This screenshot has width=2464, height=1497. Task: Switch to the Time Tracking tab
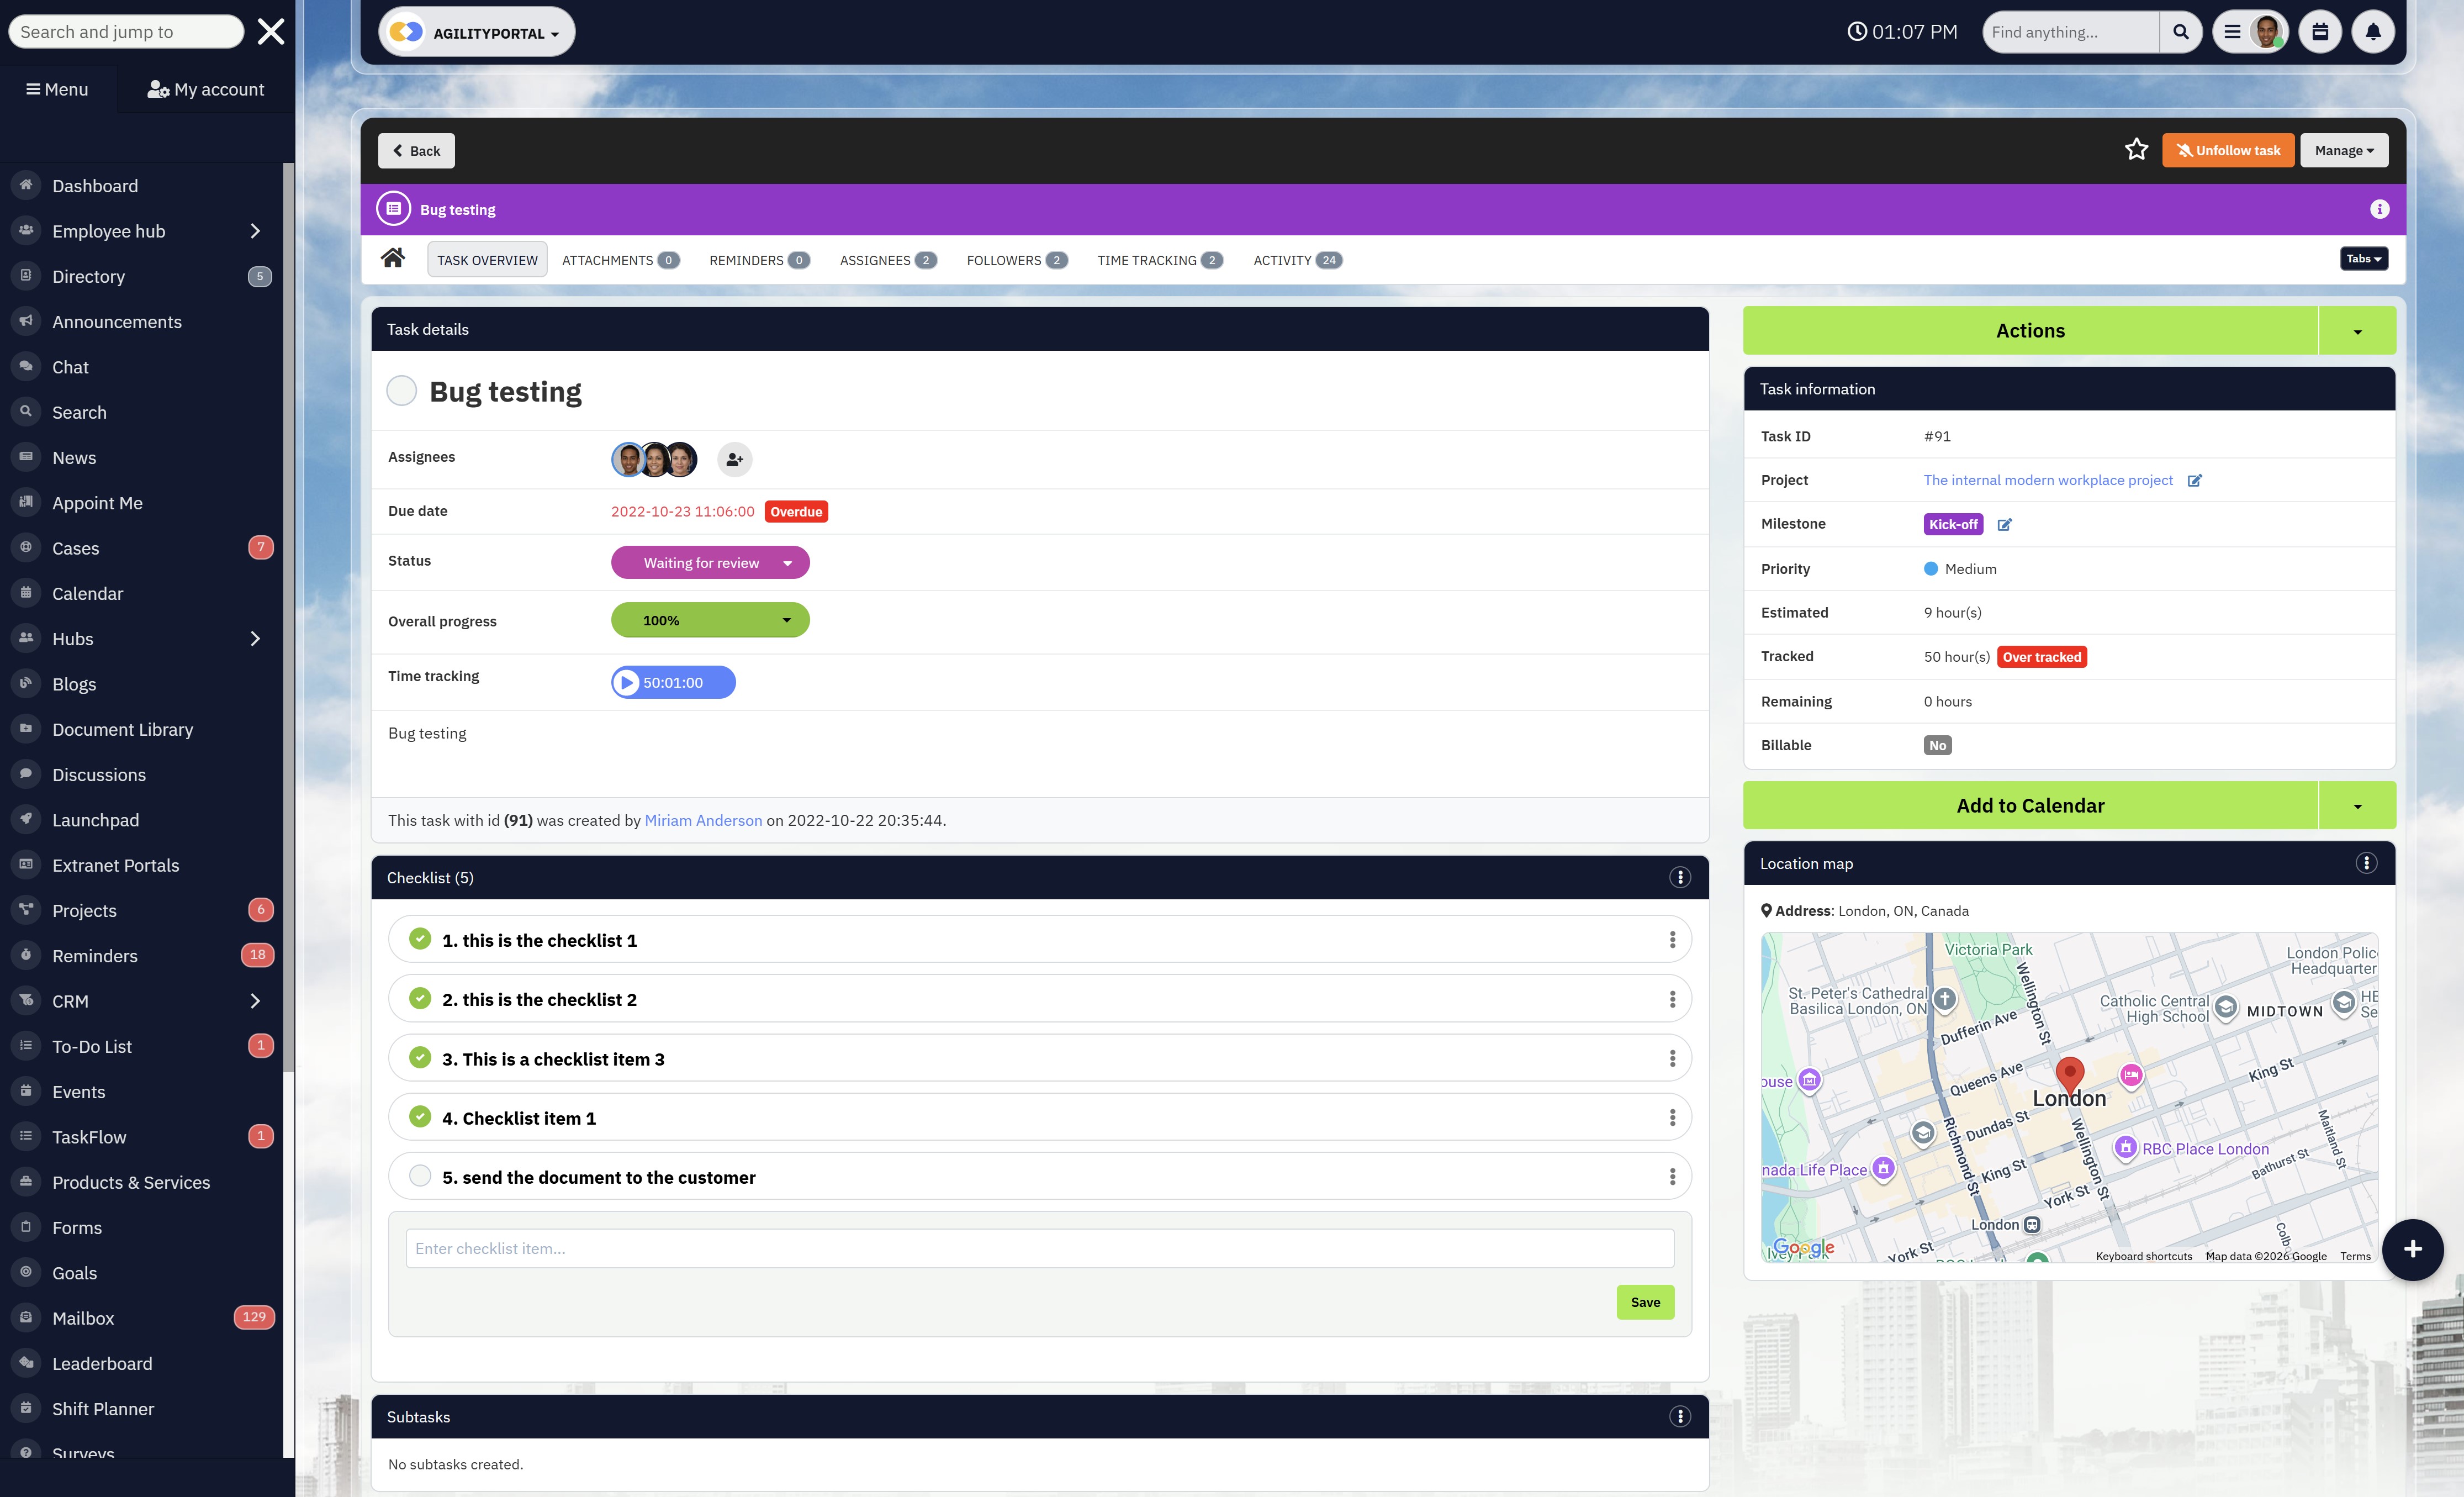(1158, 260)
